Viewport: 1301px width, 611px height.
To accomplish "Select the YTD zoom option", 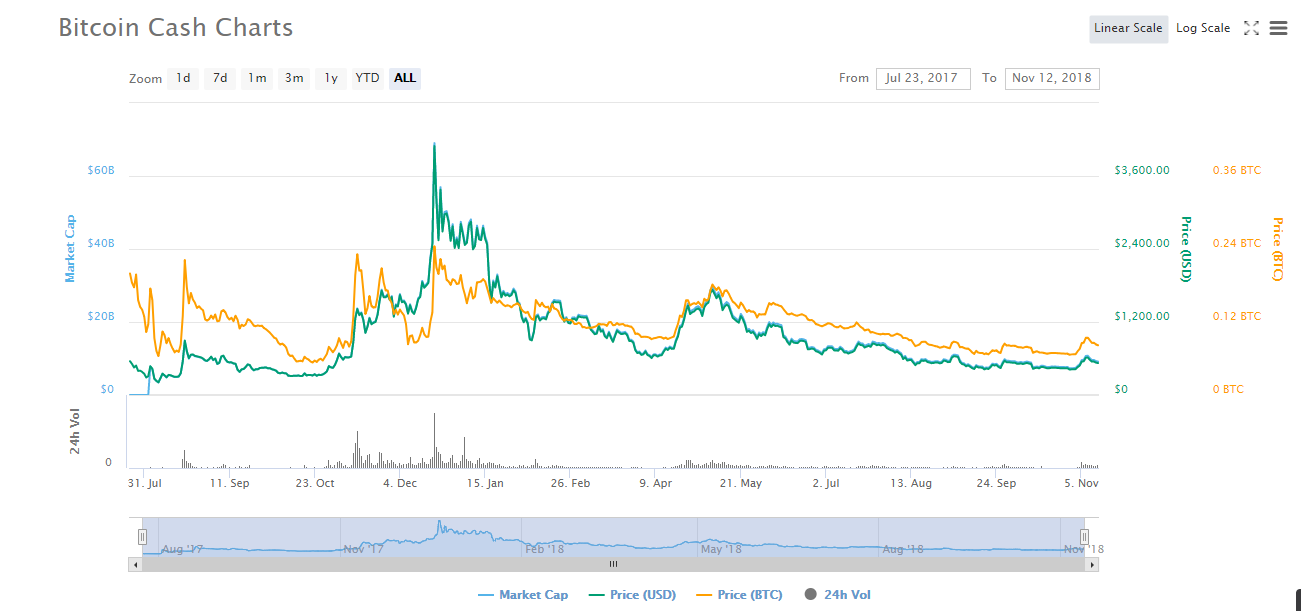I will (x=368, y=78).
